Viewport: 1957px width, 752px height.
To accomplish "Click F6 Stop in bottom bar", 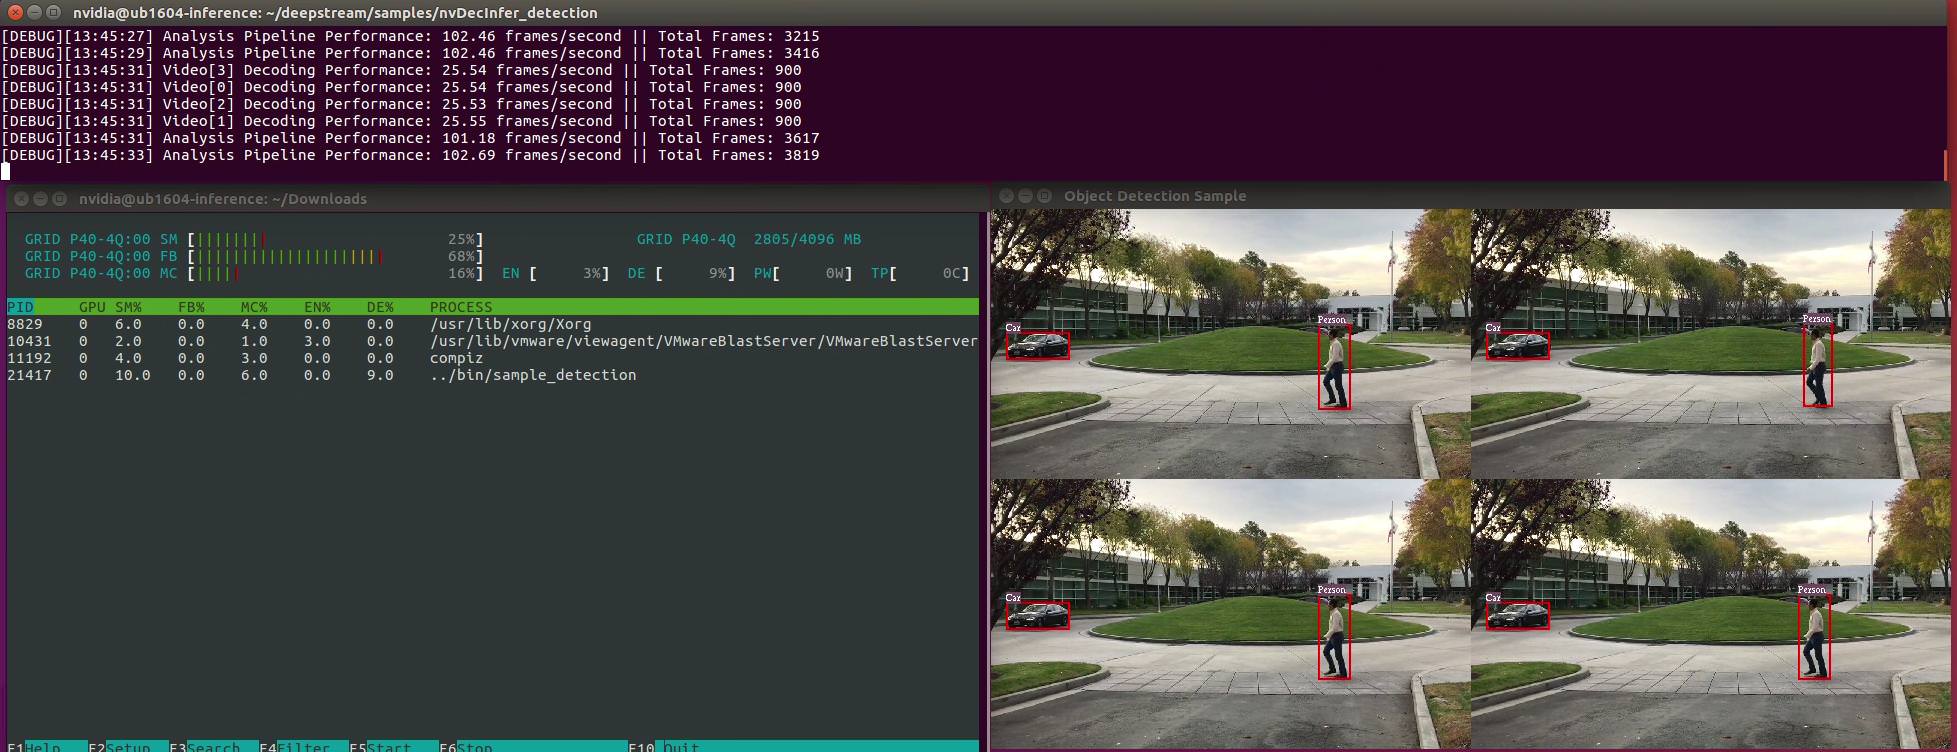I will point(474,746).
